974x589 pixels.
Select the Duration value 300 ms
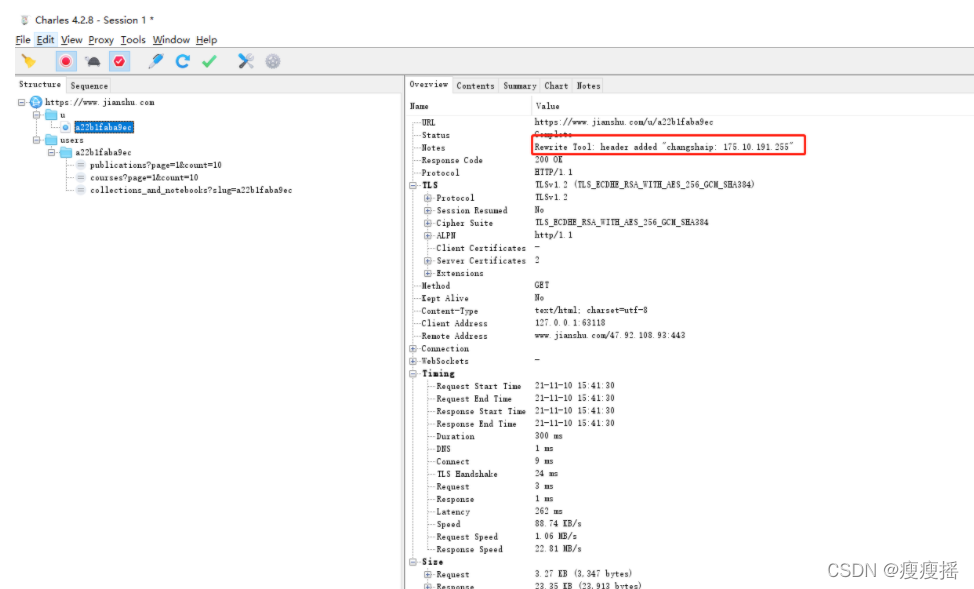pyautogui.click(x=548, y=436)
